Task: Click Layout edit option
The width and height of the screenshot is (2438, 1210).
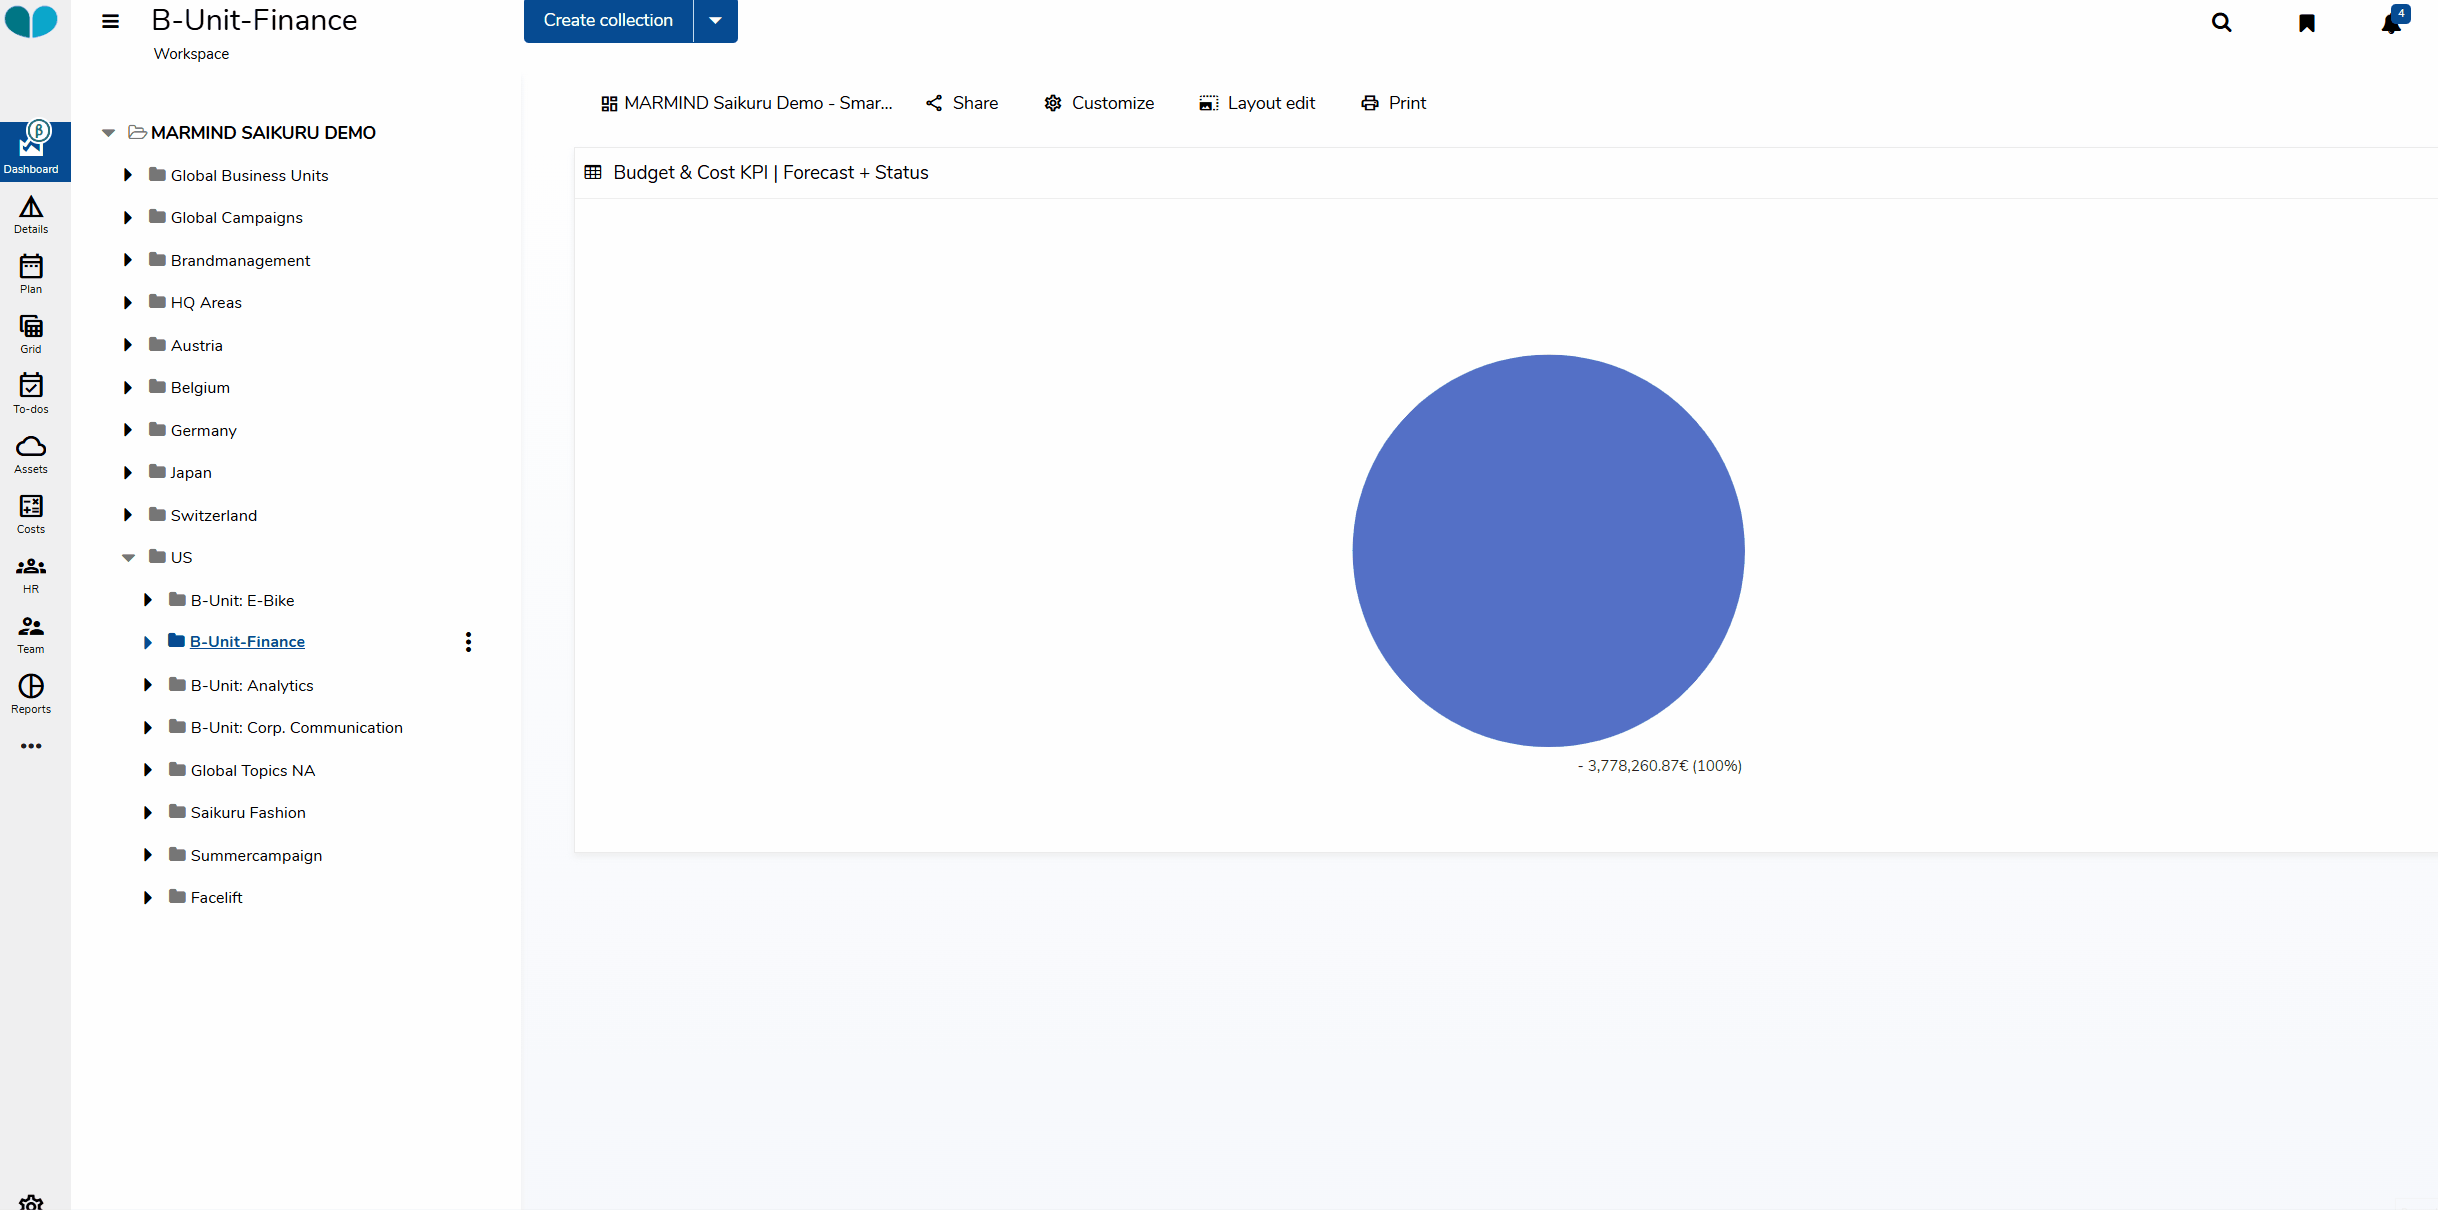Action: pos(1257,103)
